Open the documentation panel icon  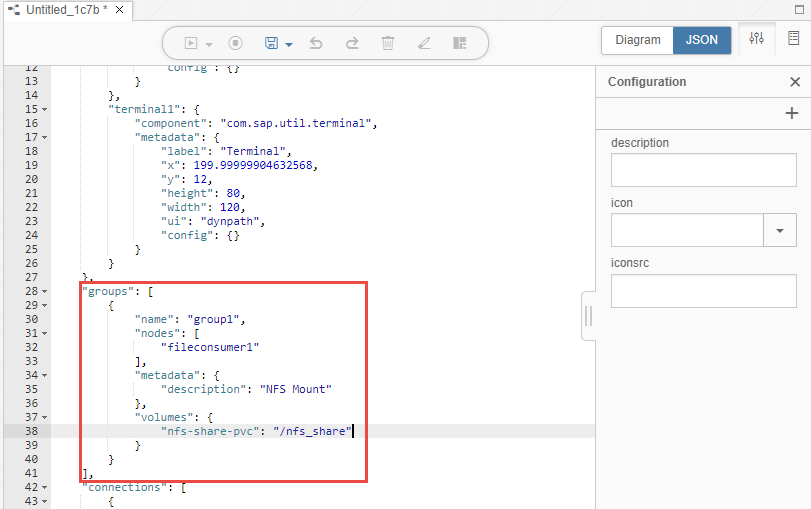794,40
